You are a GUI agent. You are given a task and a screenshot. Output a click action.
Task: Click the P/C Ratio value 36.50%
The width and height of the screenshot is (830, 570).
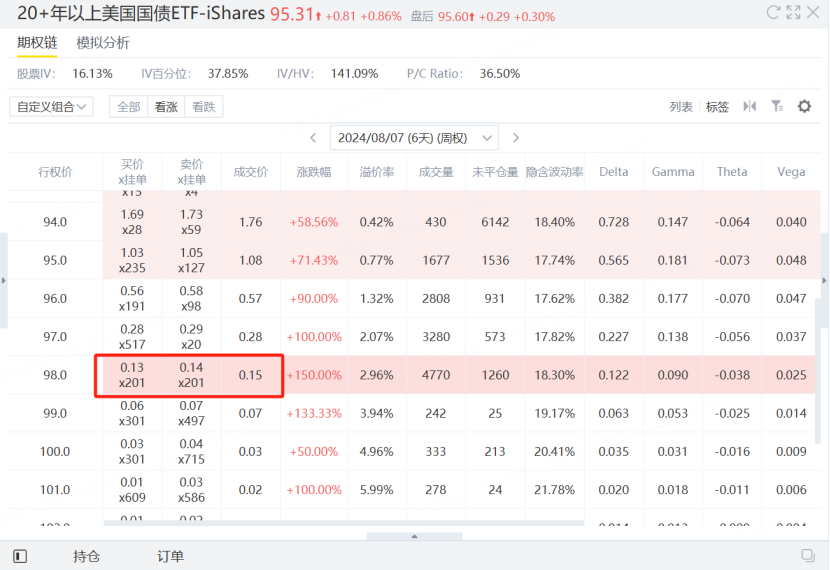click(500, 74)
